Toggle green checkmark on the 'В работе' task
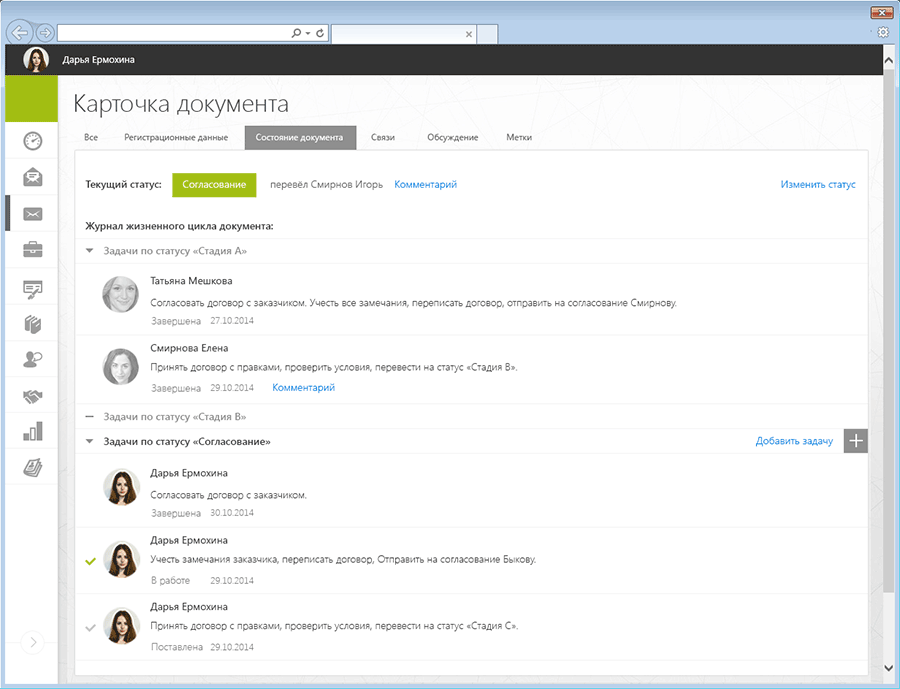 point(91,561)
